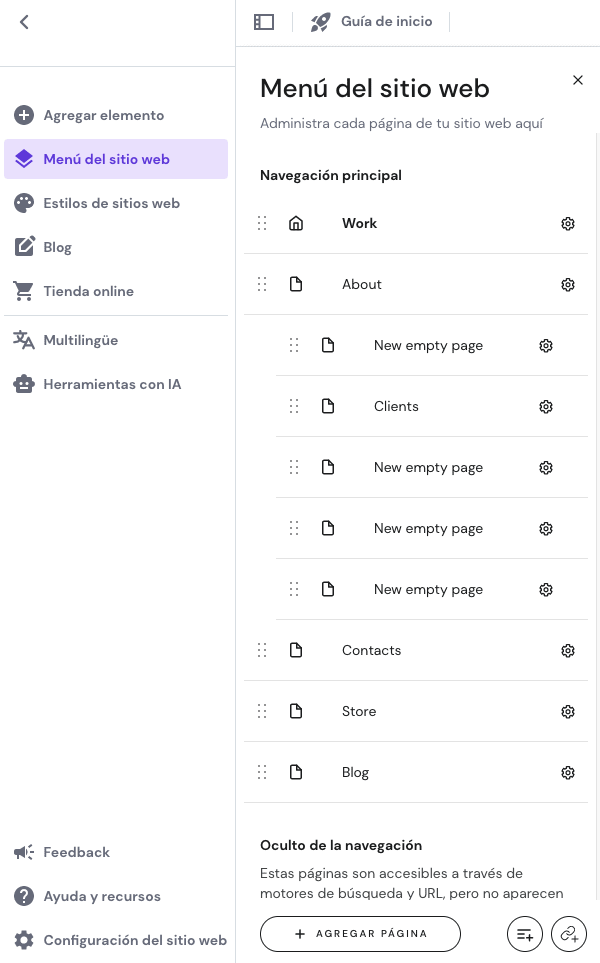Open settings gear for Work page

[567, 224]
